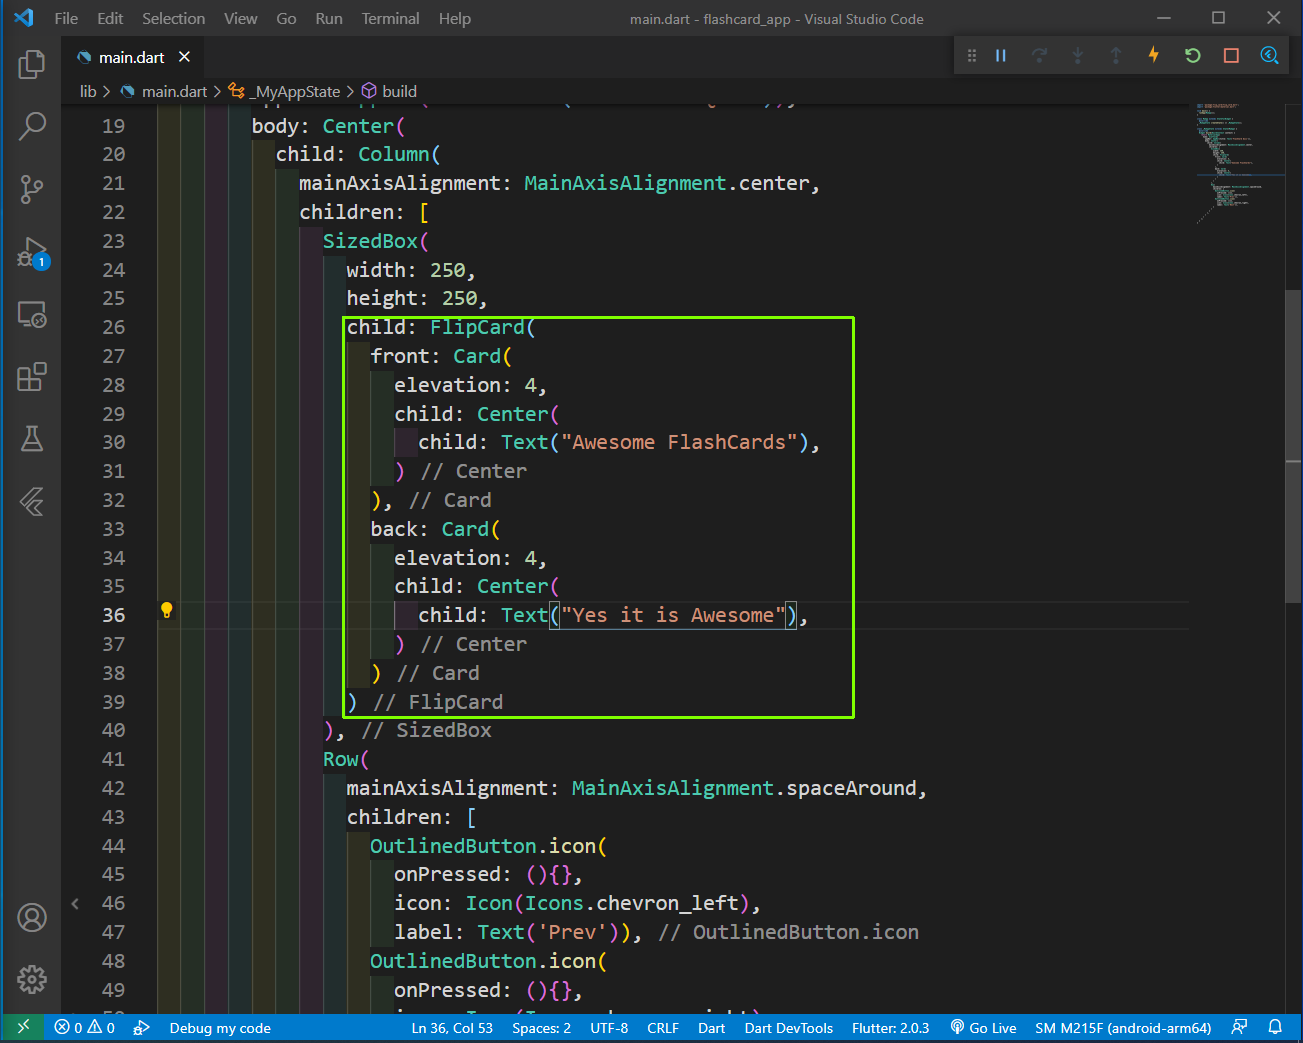Change language mode via Dart
The width and height of the screenshot is (1303, 1043).
(711, 1027)
